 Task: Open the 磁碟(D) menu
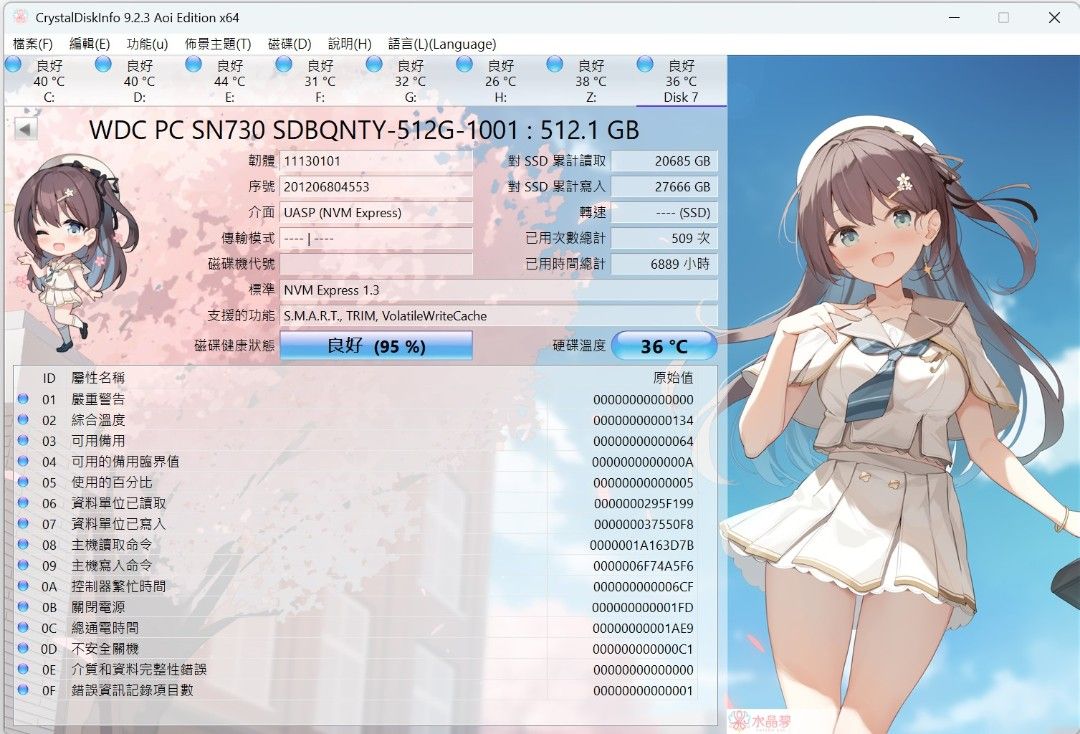tap(289, 44)
